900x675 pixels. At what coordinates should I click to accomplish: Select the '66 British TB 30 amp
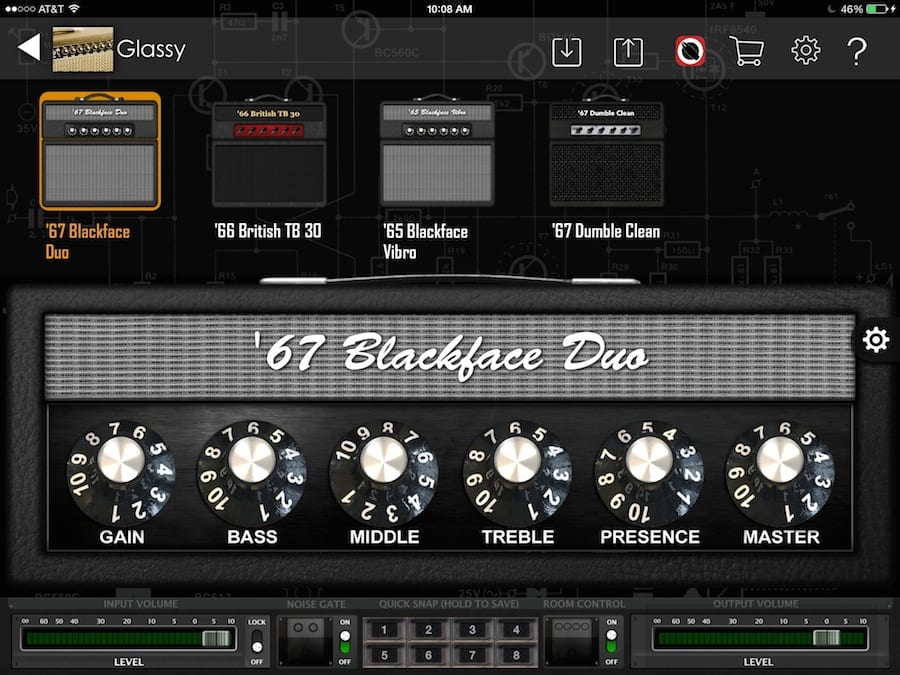tap(268, 155)
